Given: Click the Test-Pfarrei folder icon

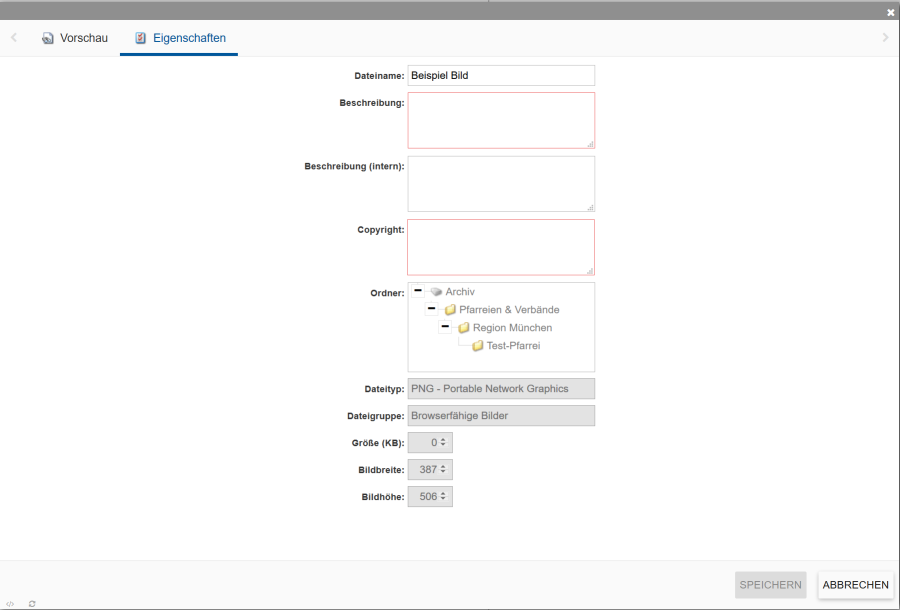Looking at the screenshot, I should pyautogui.click(x=477, y=346).
